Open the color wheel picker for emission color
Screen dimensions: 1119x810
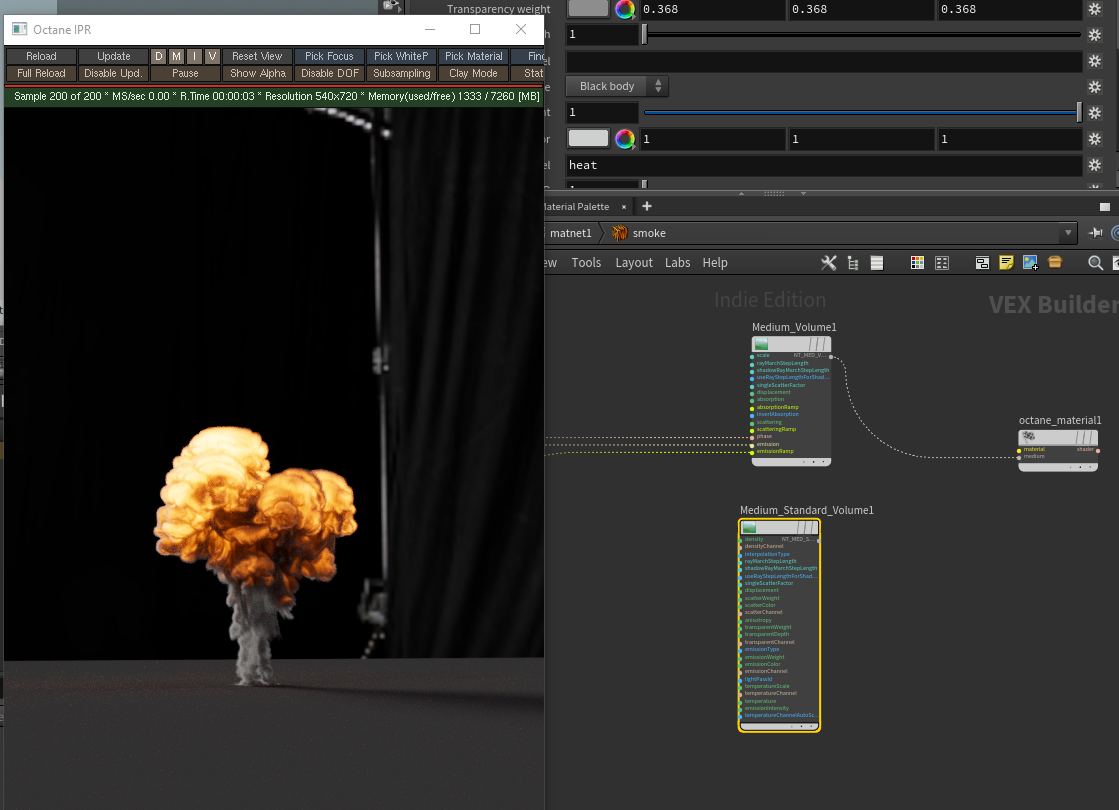click(625, 139)
